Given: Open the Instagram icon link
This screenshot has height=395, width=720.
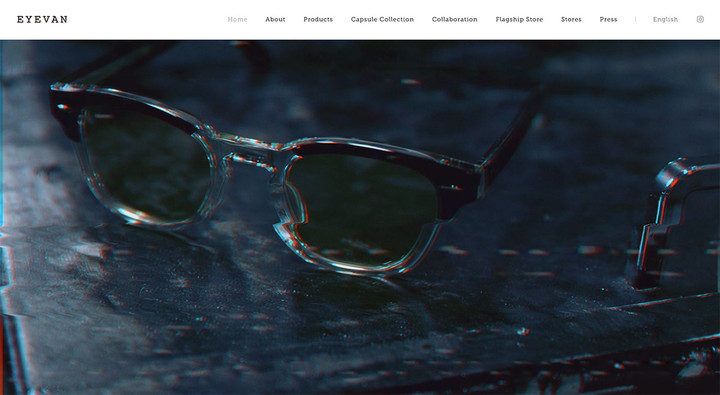Looking at the screenshot, I should [x=700, y=19].
